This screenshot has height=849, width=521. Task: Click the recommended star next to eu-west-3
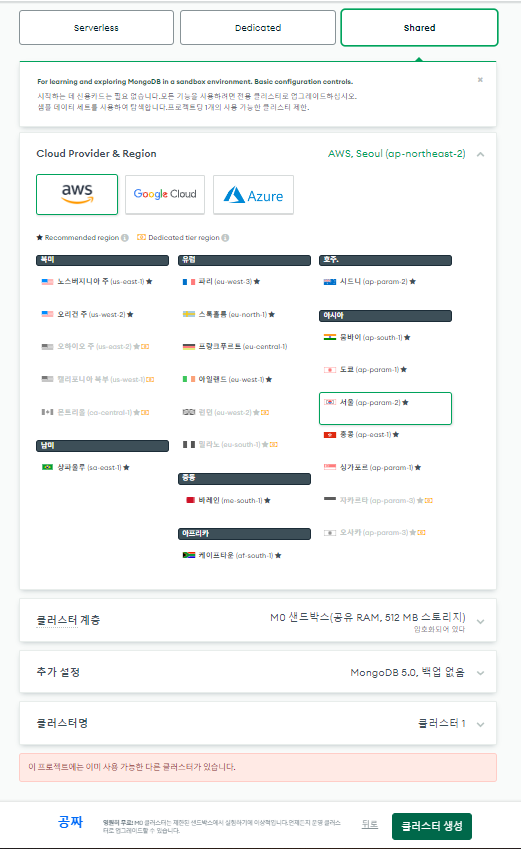[257, 282]
